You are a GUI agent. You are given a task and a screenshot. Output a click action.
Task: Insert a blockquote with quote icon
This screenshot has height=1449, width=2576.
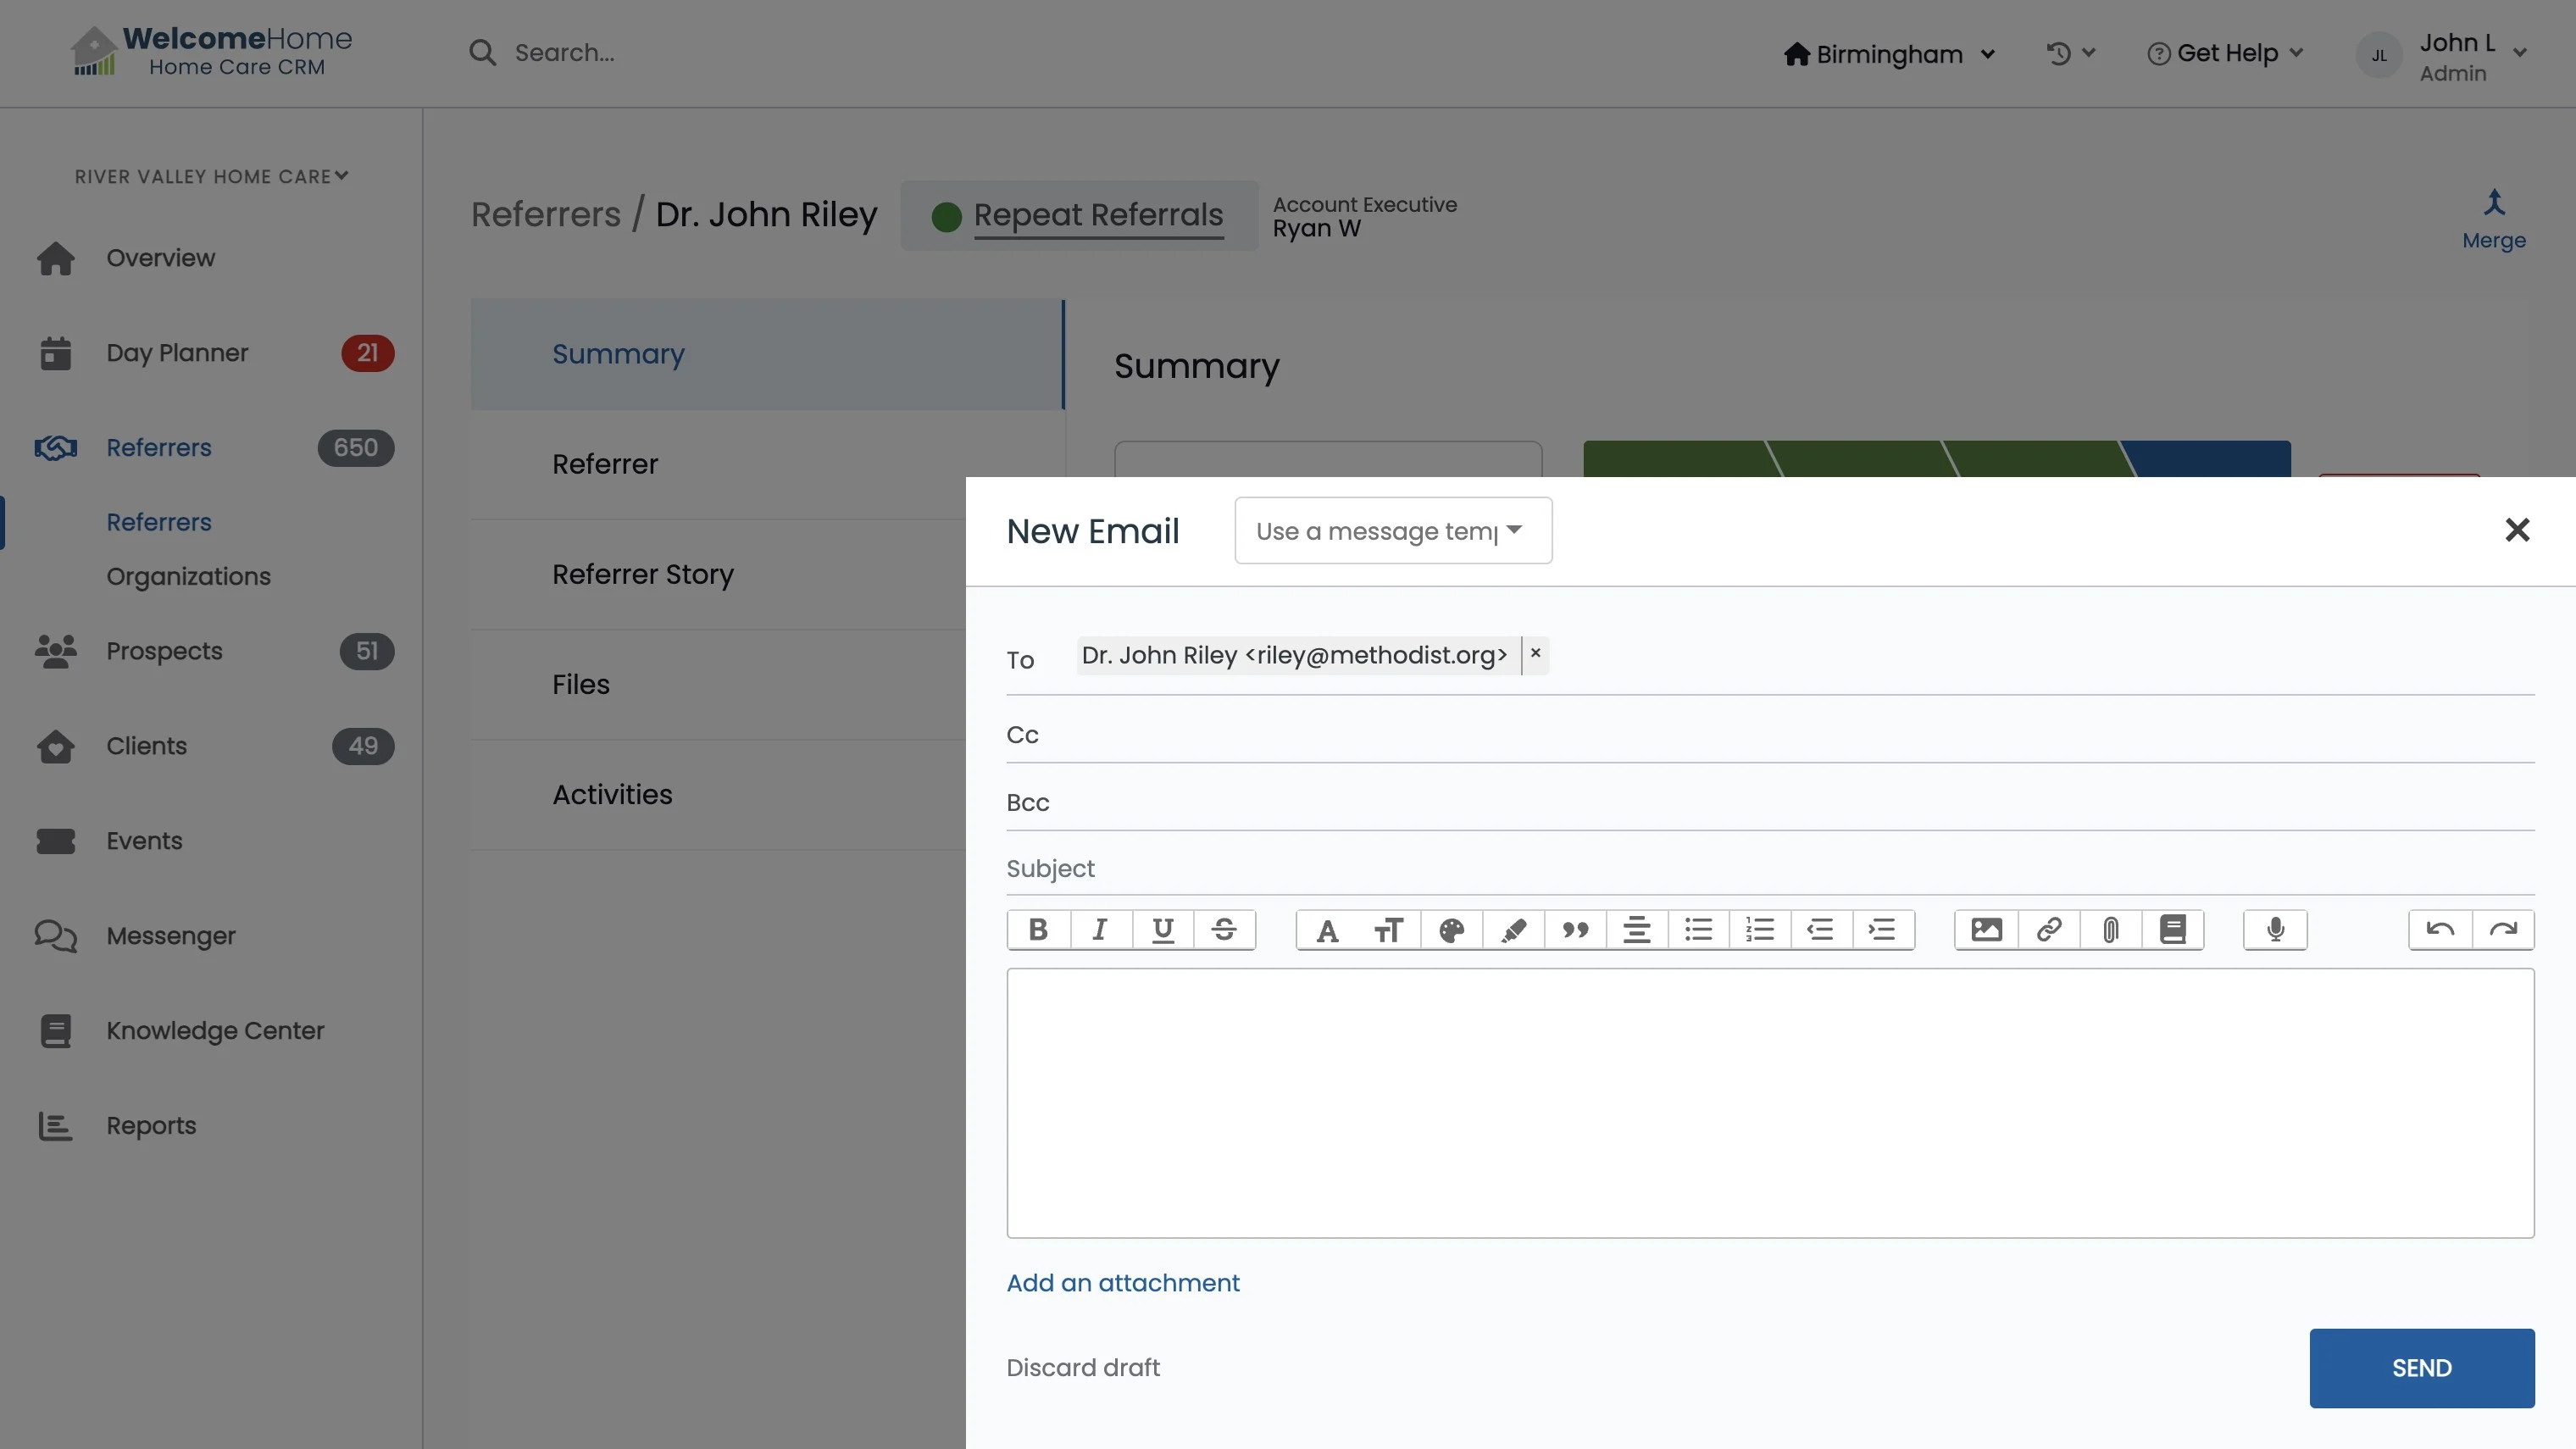pyautogui.click(x=1576, y=930)
